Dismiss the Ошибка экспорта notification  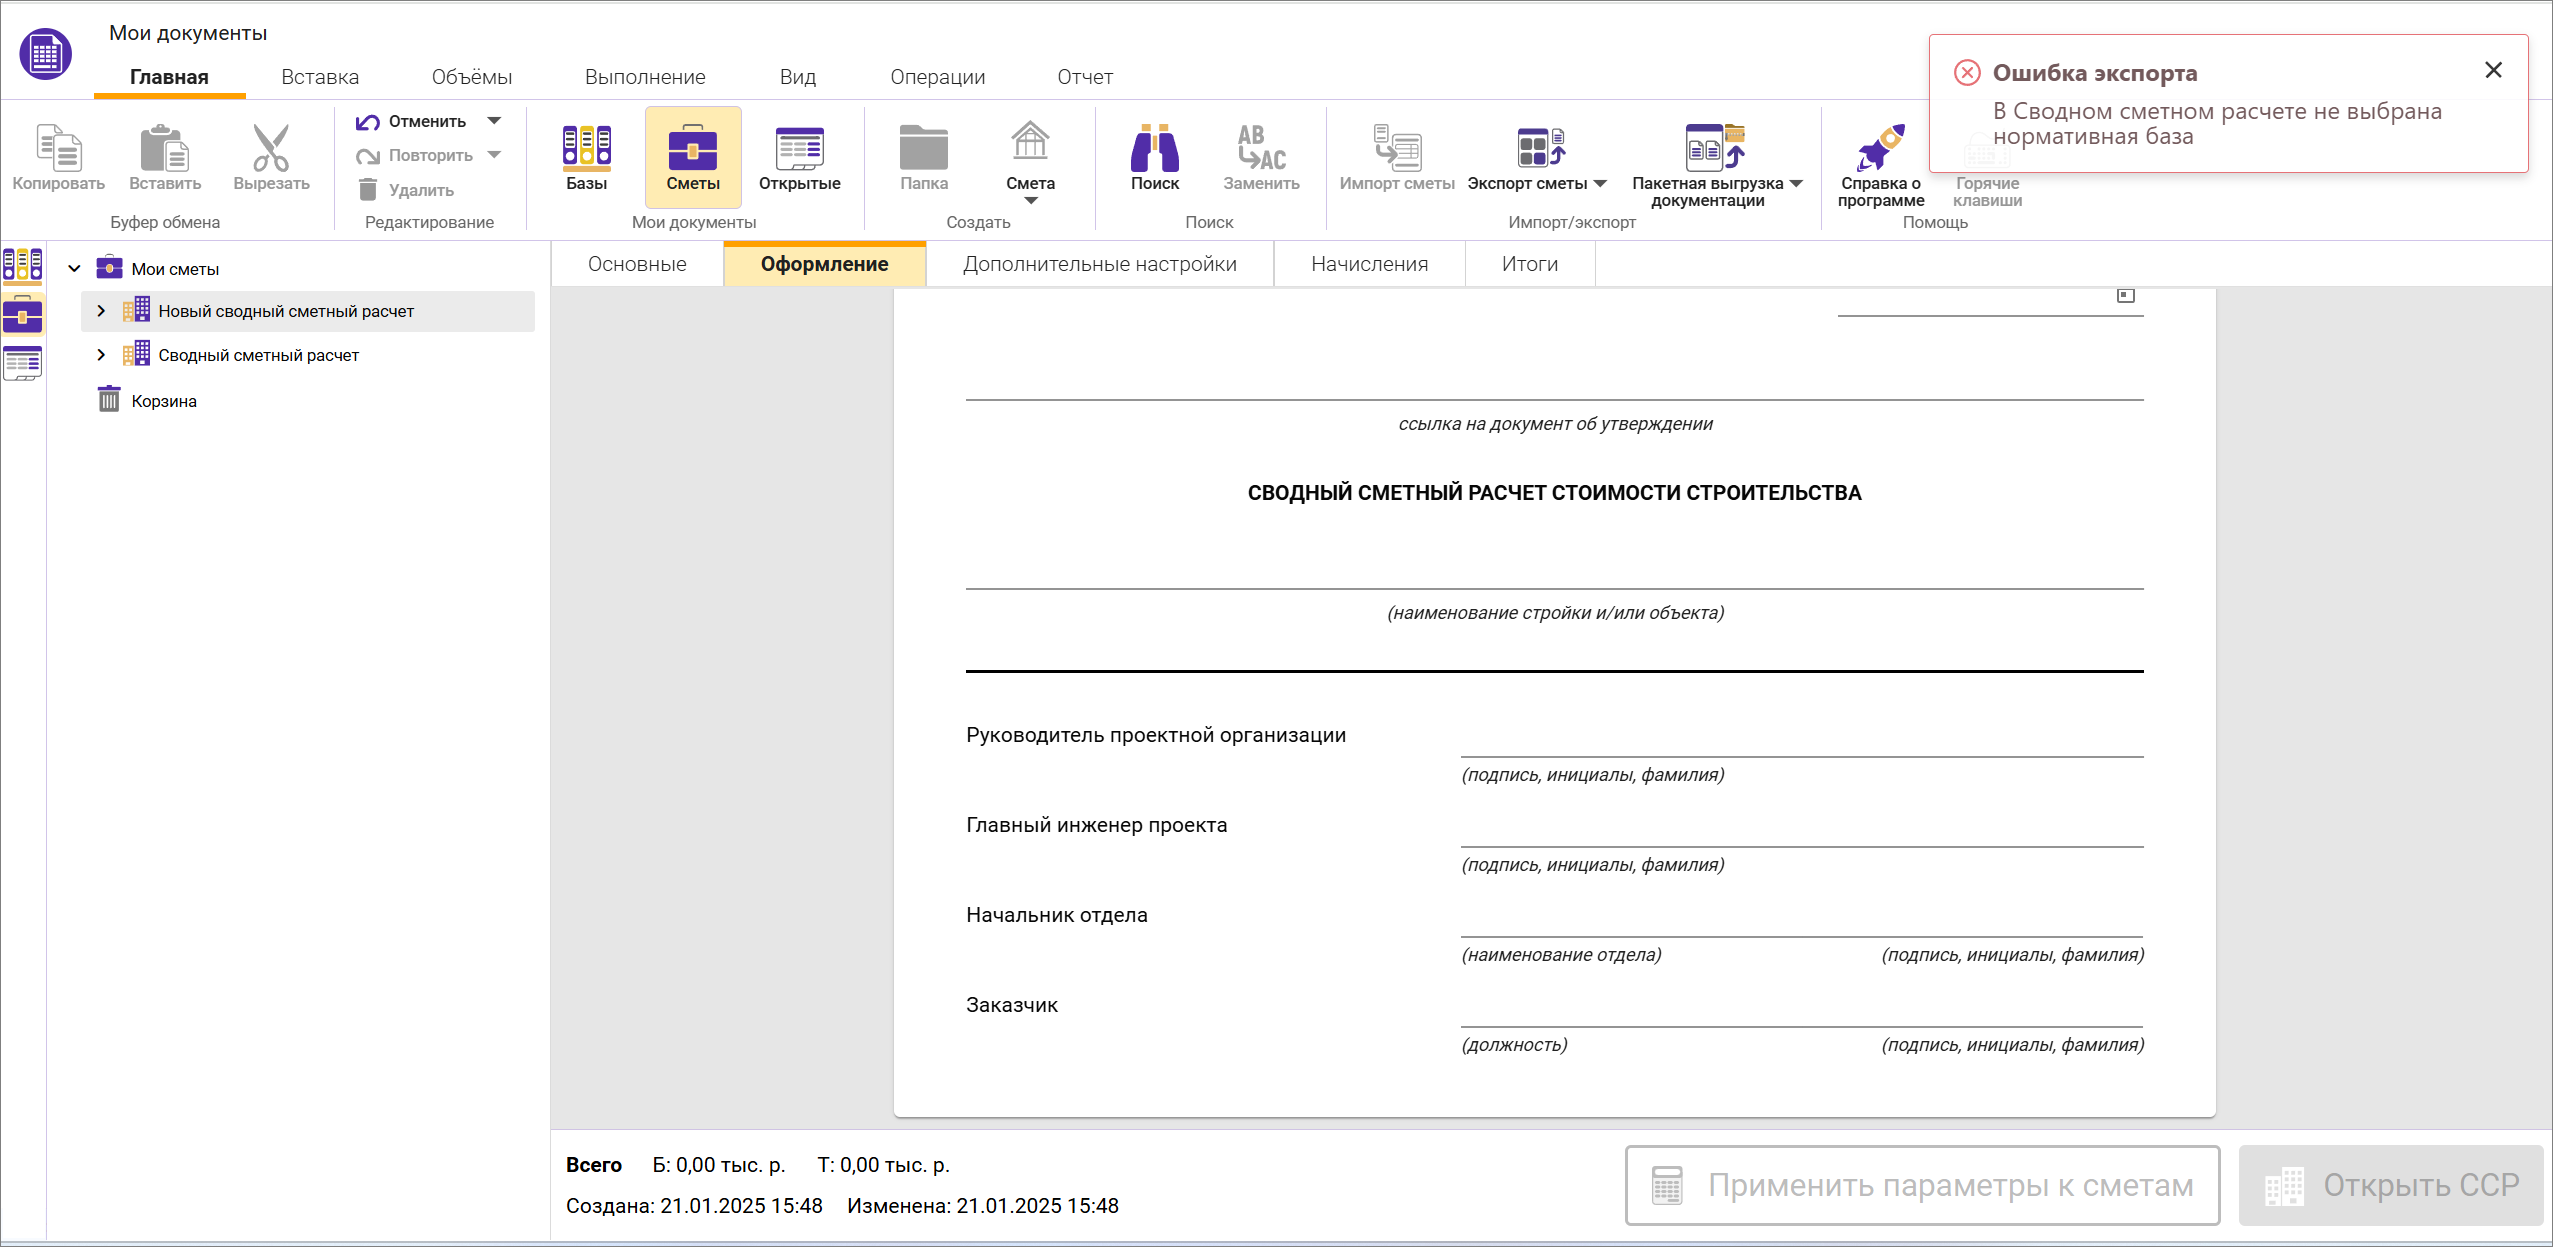(2492, 70)
